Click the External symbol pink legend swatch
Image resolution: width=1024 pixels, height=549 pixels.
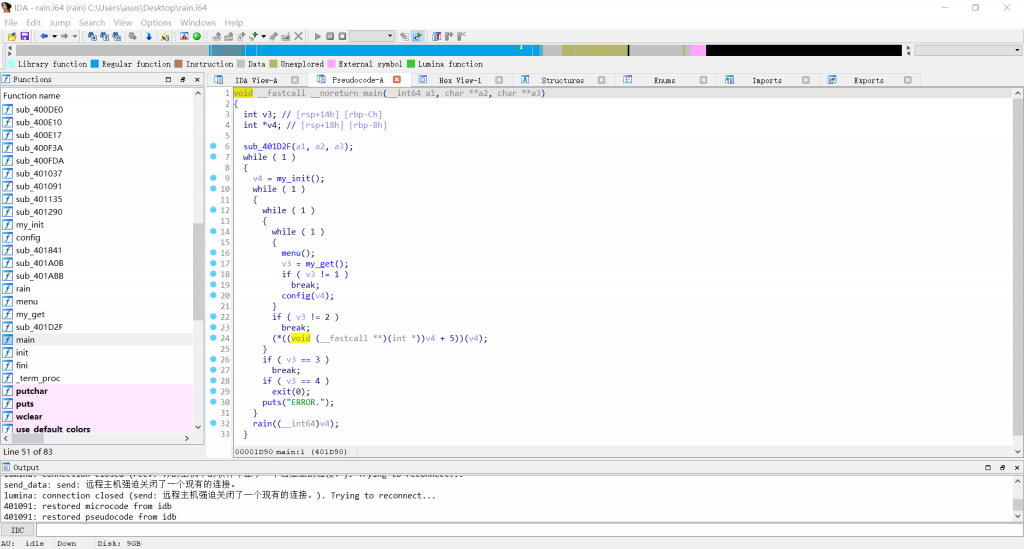(331, 64)
